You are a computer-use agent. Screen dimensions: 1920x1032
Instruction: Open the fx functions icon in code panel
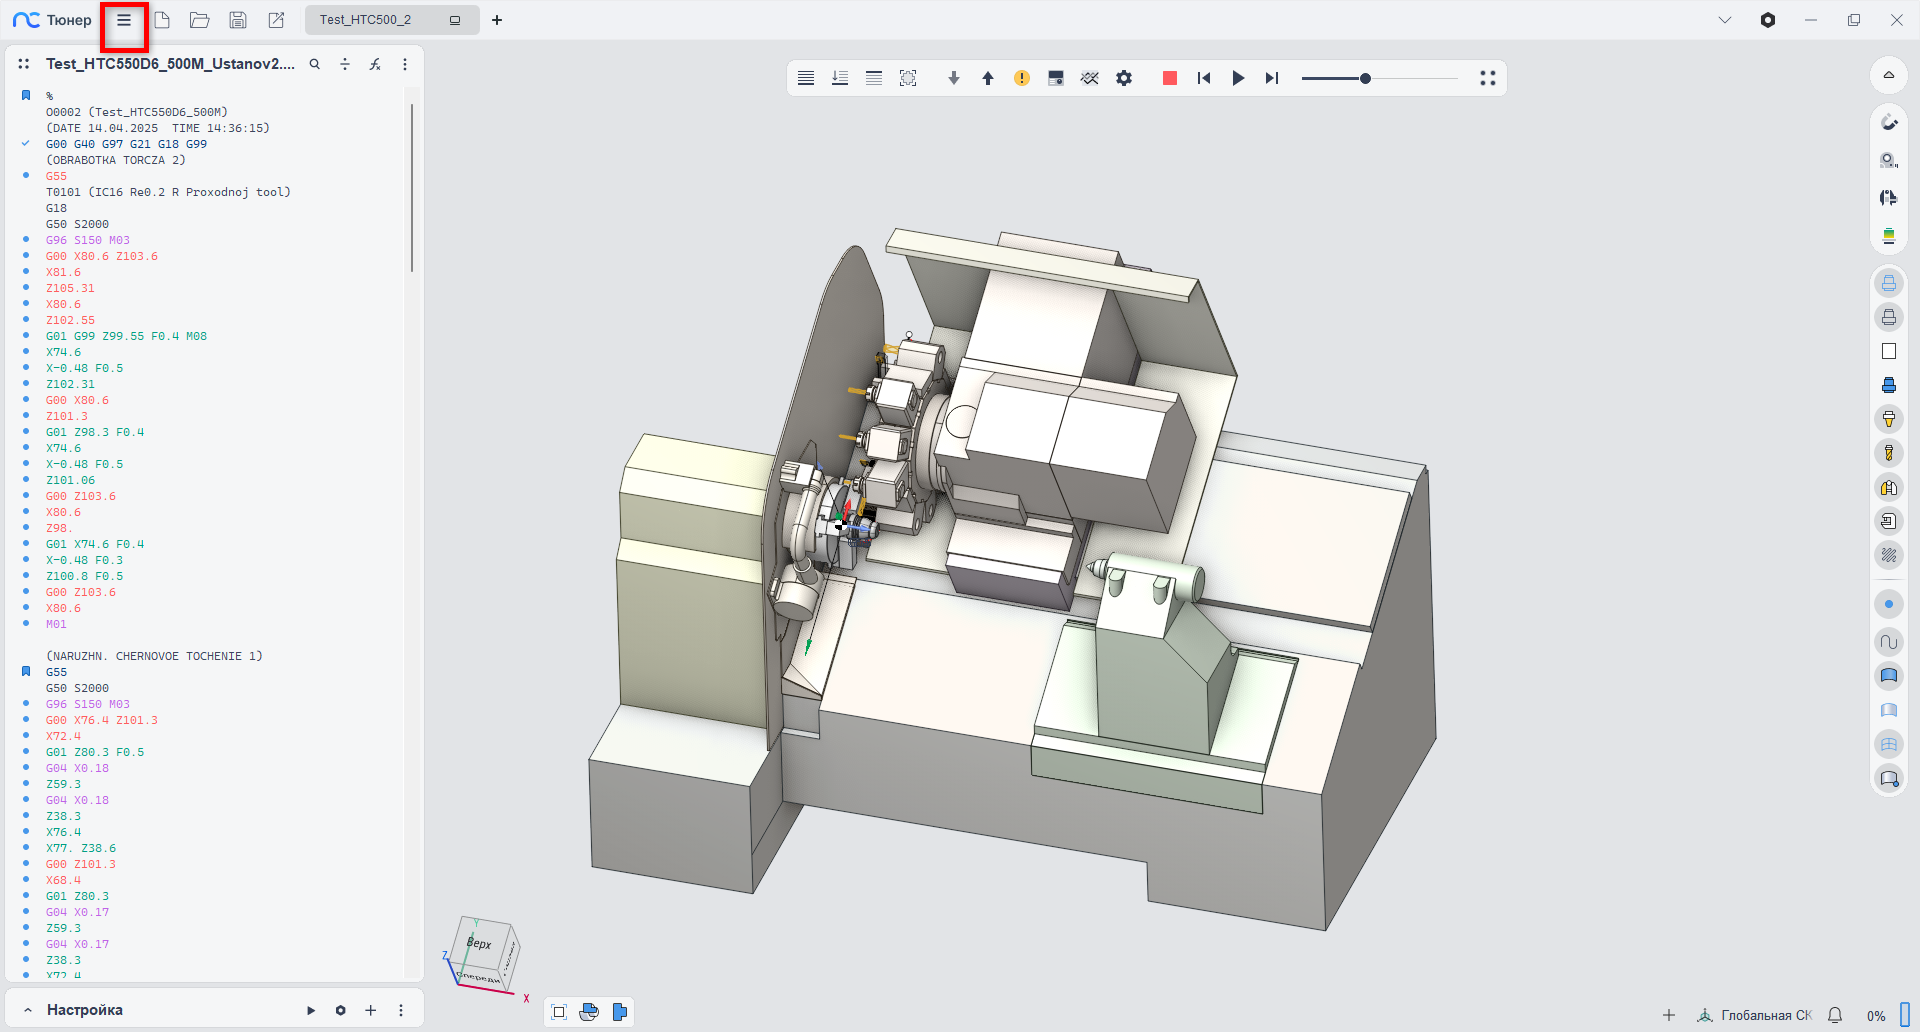pos(375,64)
